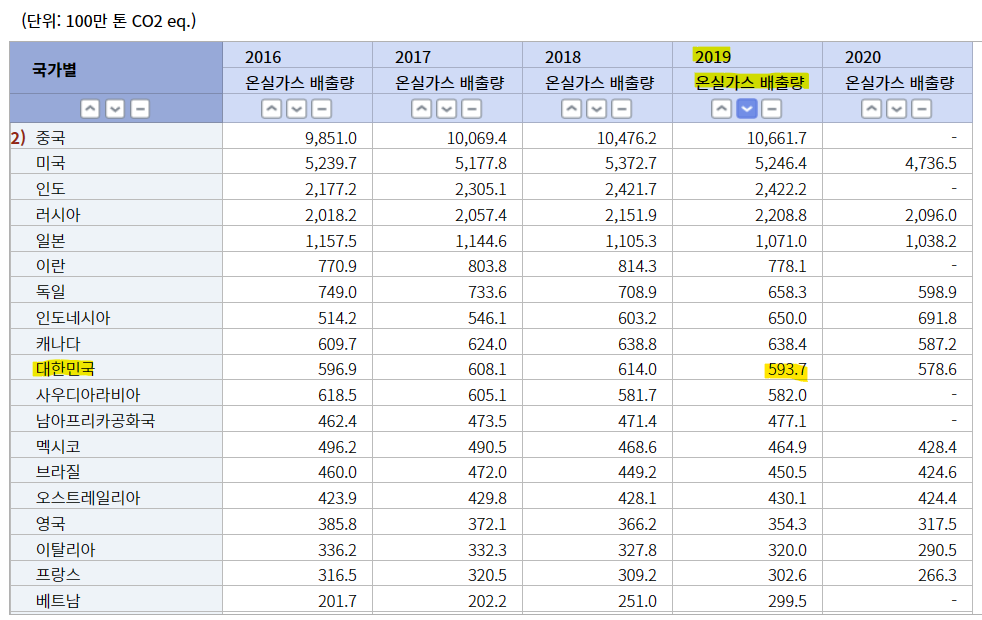Click the footnote marker 2) beside 중국
Screen dimensions: 982x620
tap(18, 138)
